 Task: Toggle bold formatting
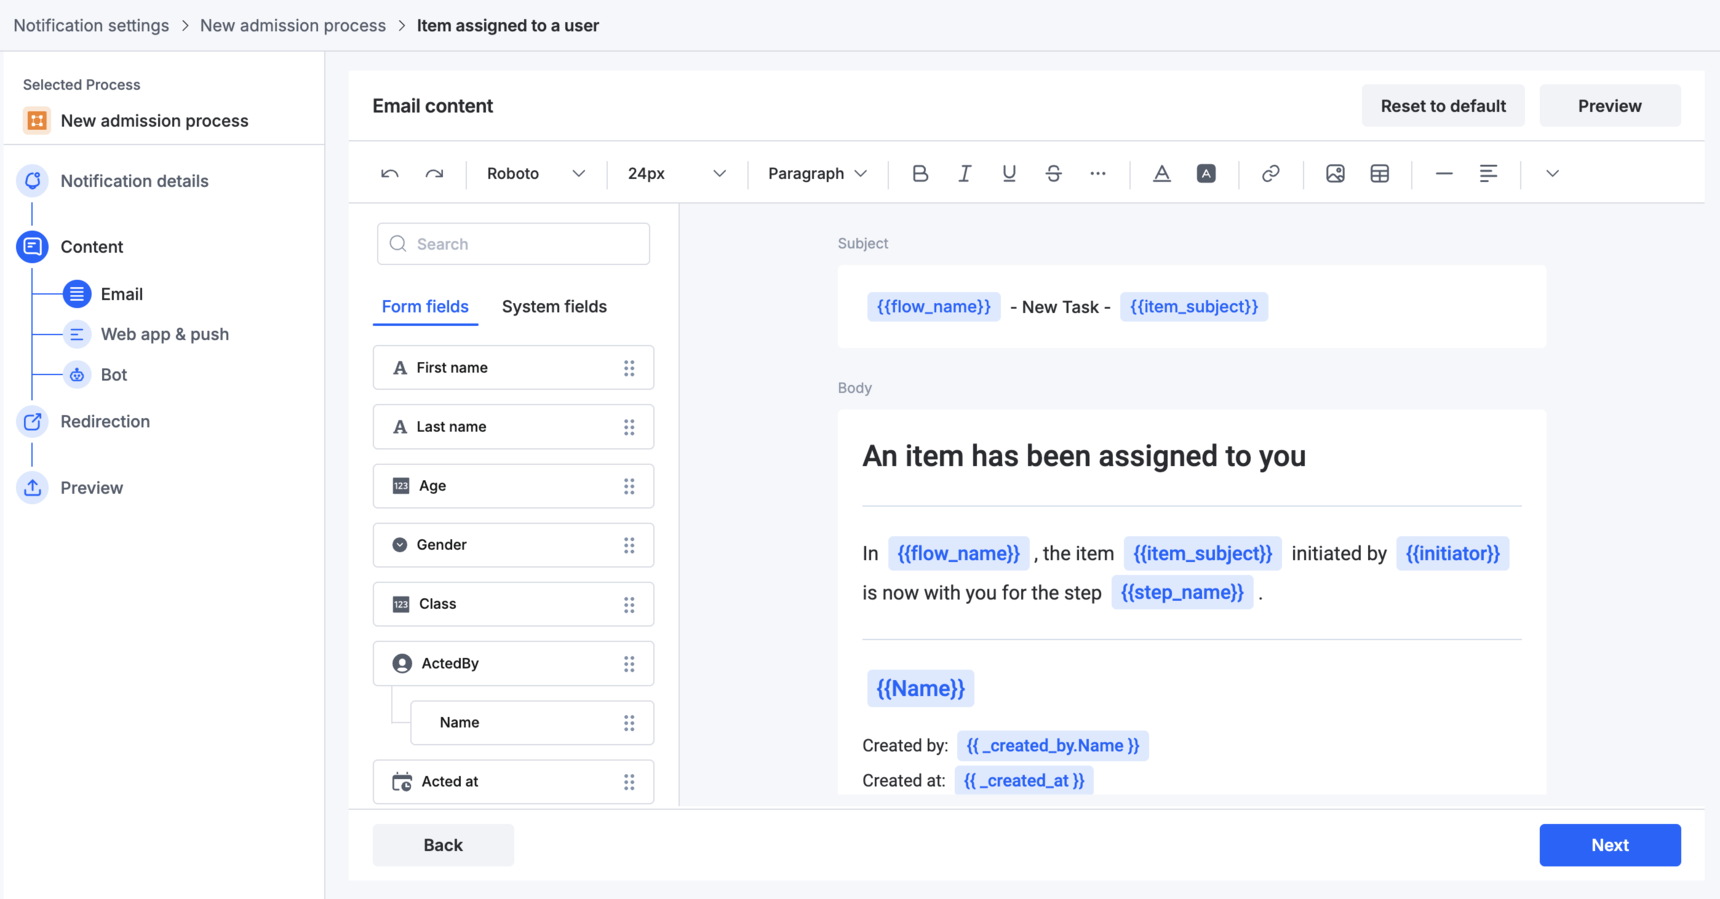(x=920, y=174)
